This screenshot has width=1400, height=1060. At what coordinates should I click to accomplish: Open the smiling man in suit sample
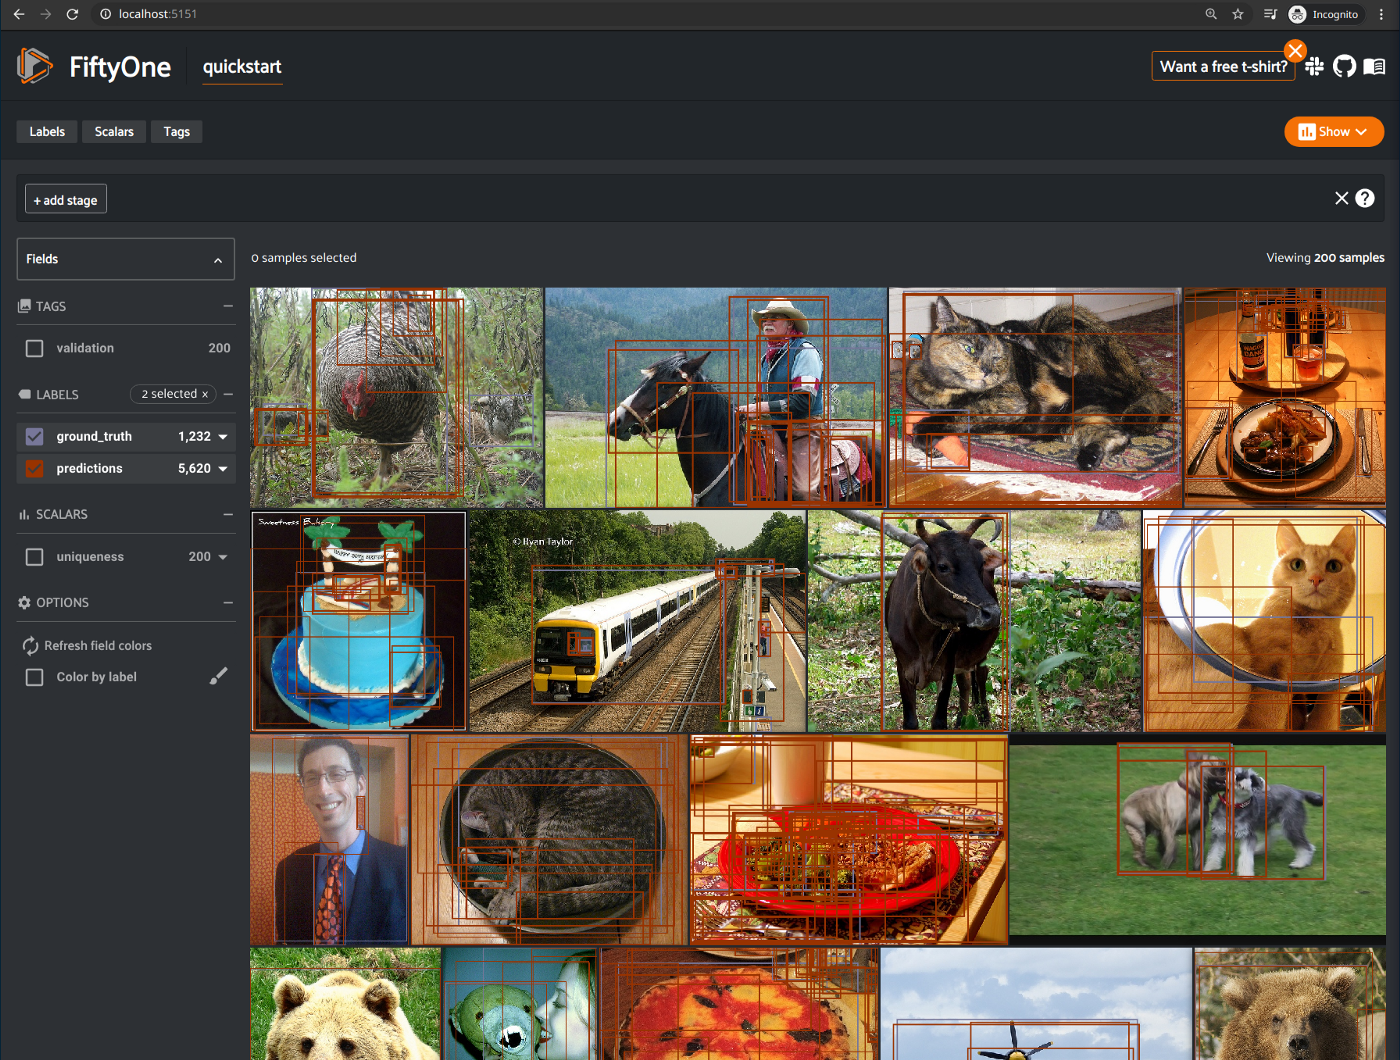329,840
